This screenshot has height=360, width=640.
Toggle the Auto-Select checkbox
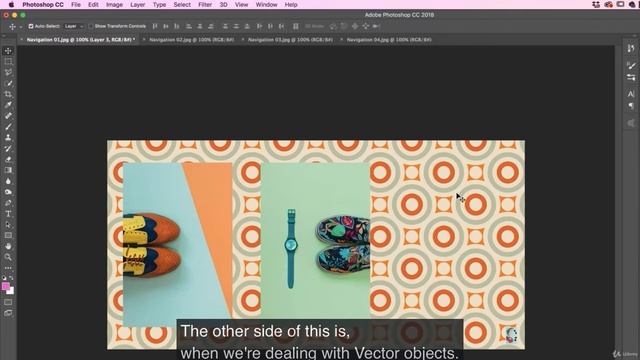[x=31, y=26]
